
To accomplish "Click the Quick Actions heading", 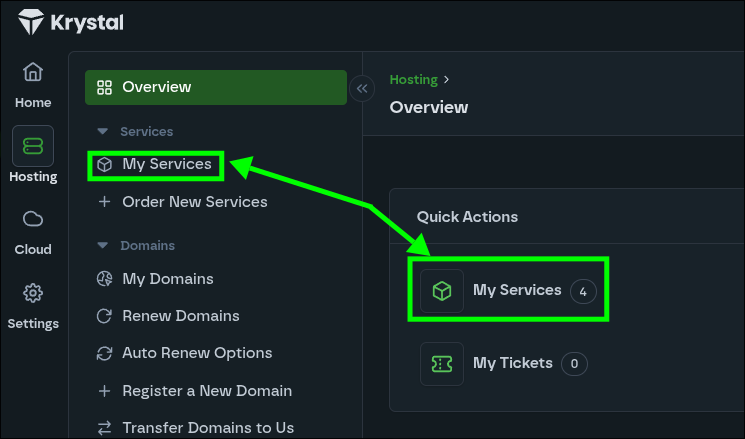I will tap(467, 217).
